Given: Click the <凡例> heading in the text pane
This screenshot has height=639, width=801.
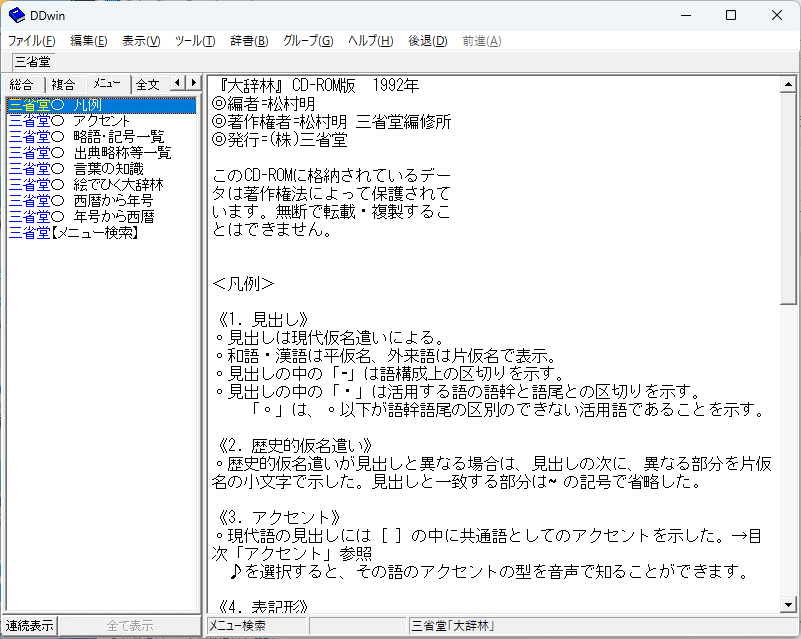Looking at the screenshot, I should click(x=243, y=283).
